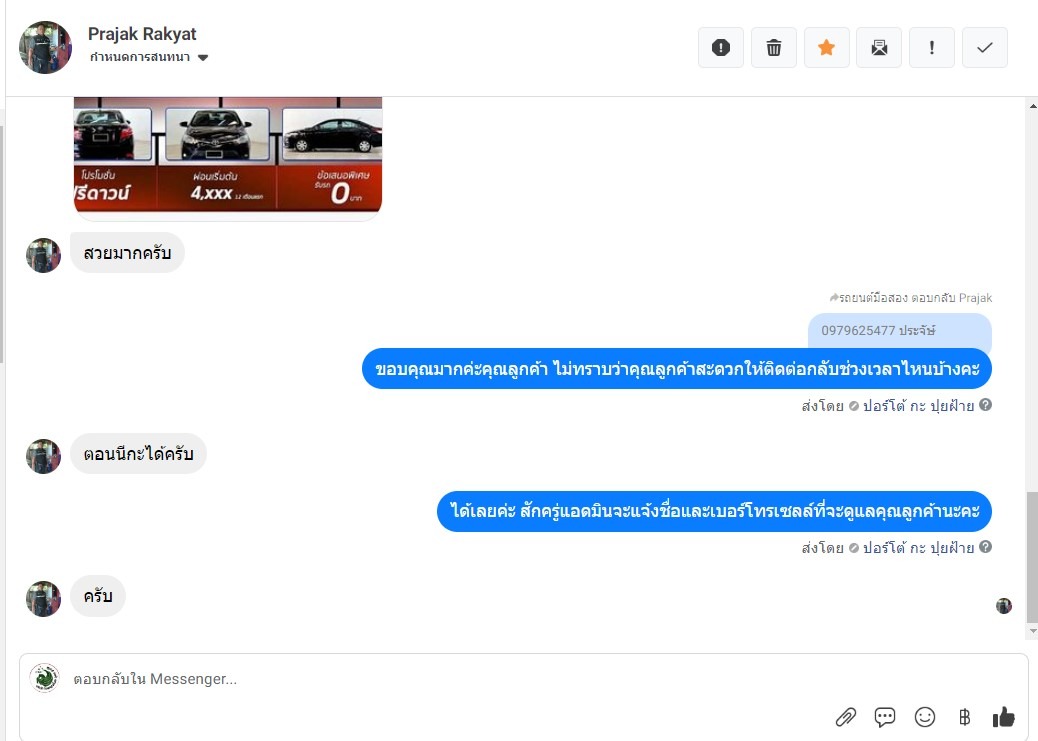Click the Baht payment request icon
The width and height of the screenshot is (1038, 741).
(964, 716)
